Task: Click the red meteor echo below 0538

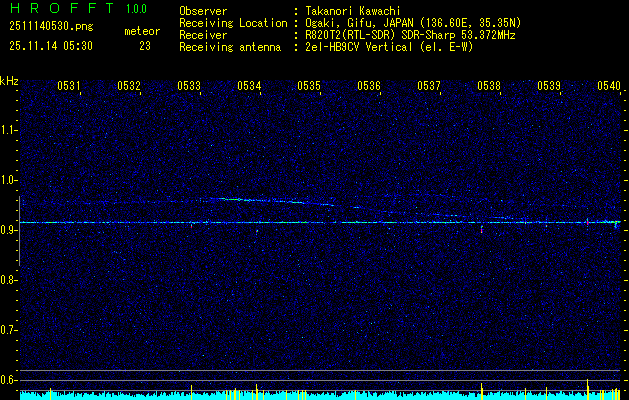Action: click(481, 229)
